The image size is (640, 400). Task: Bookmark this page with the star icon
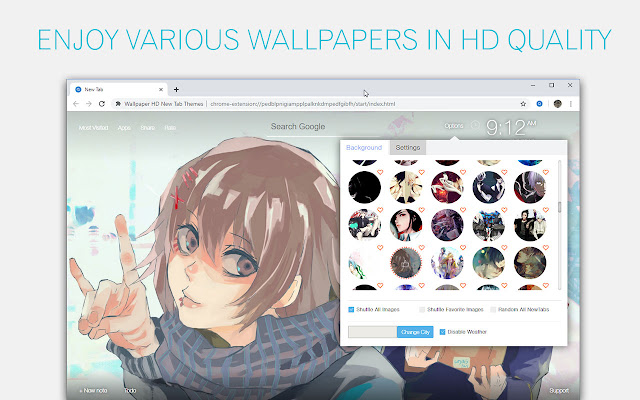[x=523, y=104]
